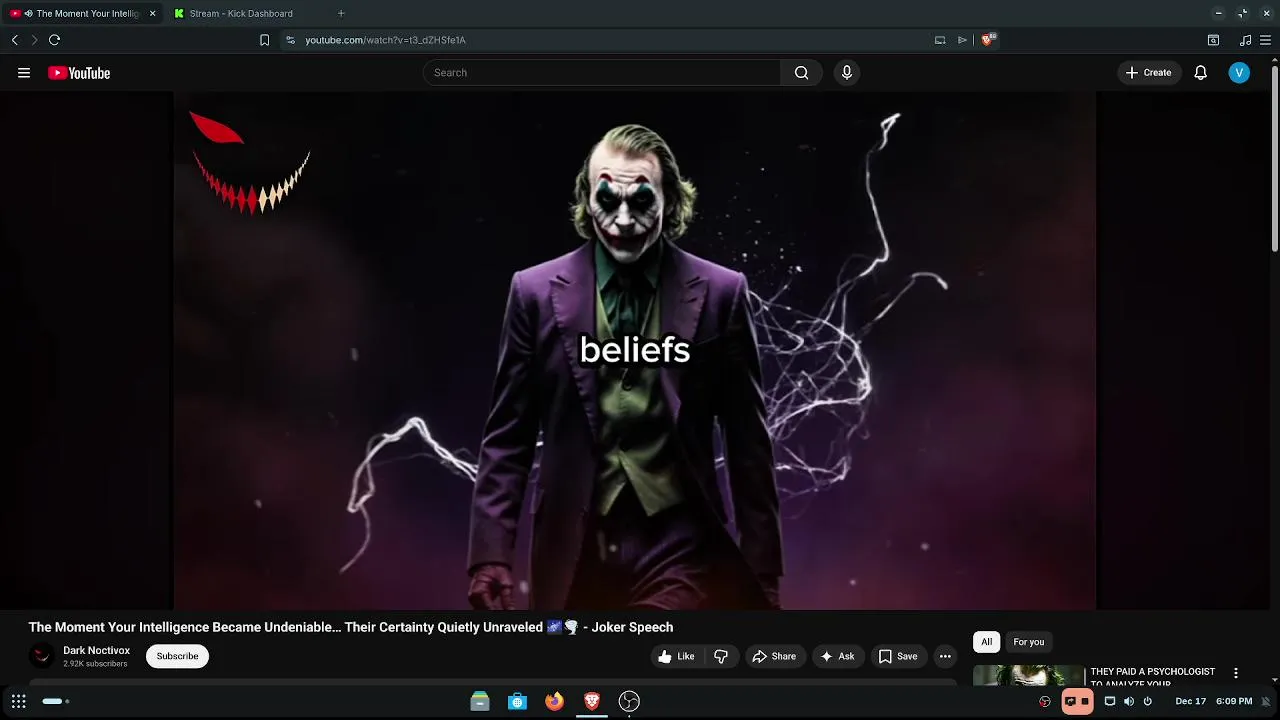Click the playlist icon in address bar

962,40
